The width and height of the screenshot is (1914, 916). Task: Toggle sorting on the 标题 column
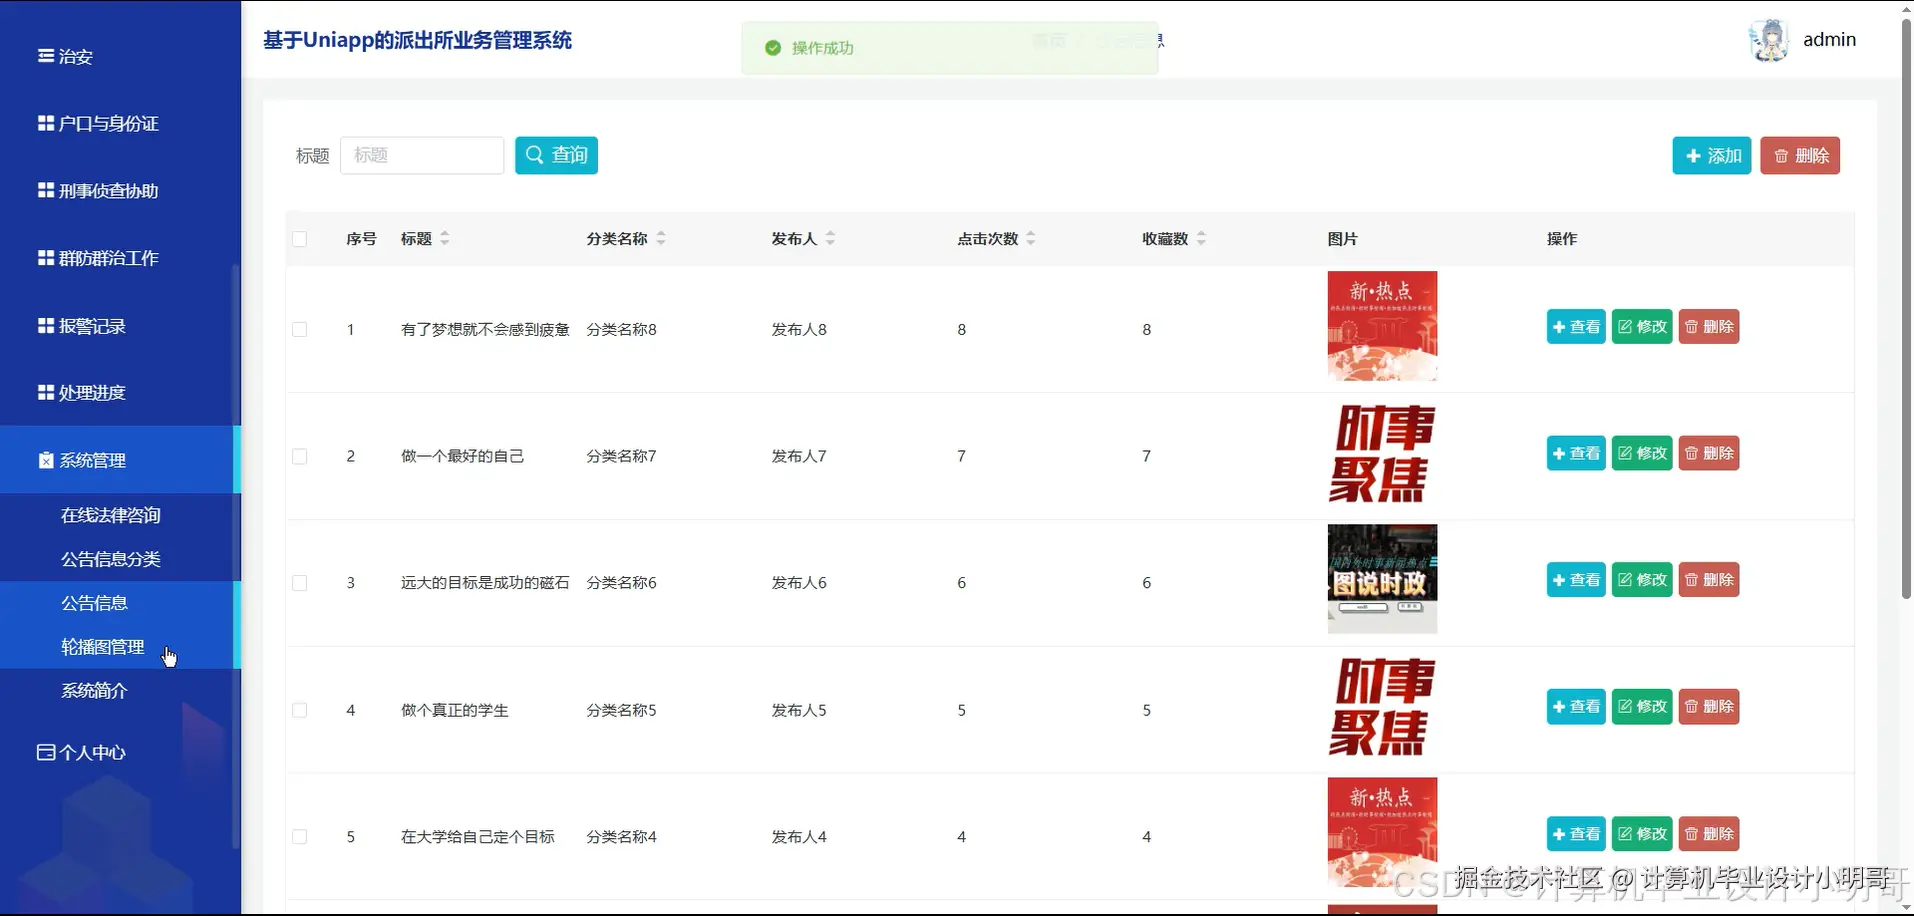(442, 238)
